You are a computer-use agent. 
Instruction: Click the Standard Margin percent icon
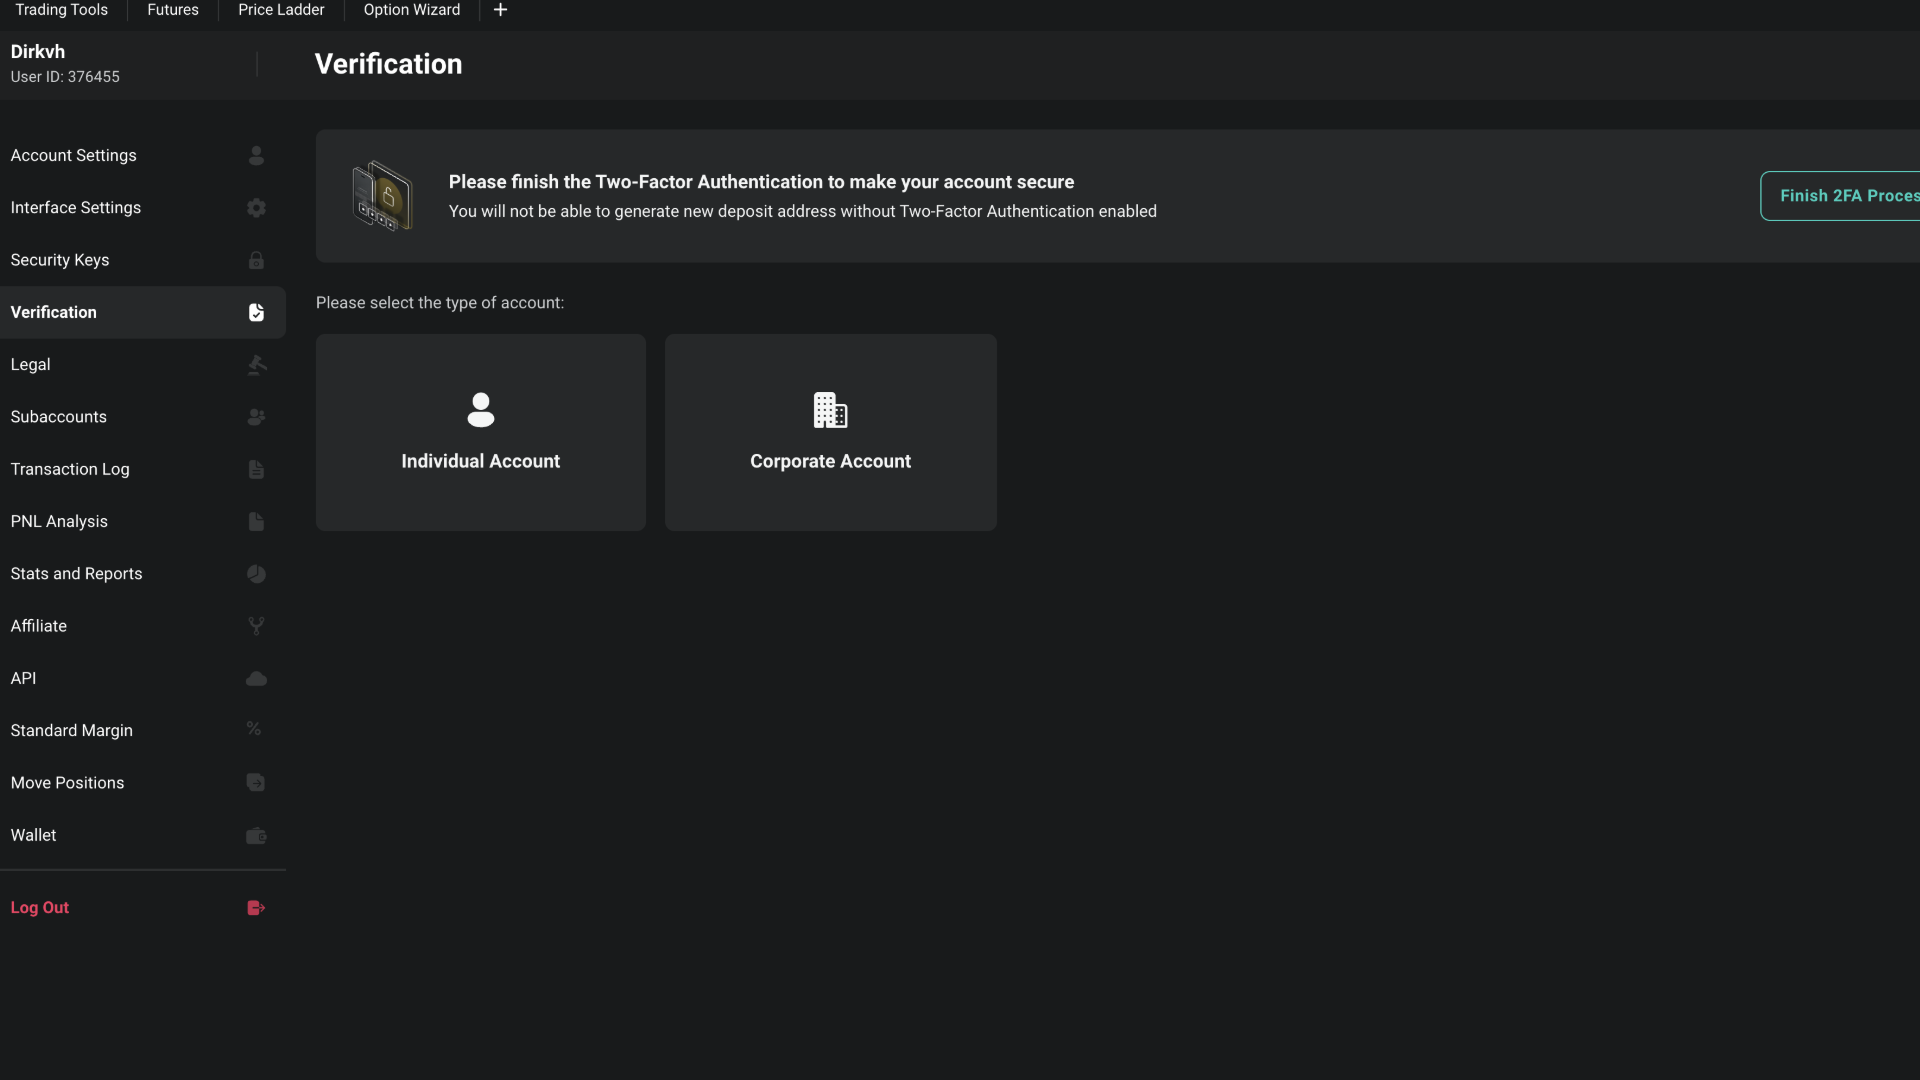pos(254,730)
